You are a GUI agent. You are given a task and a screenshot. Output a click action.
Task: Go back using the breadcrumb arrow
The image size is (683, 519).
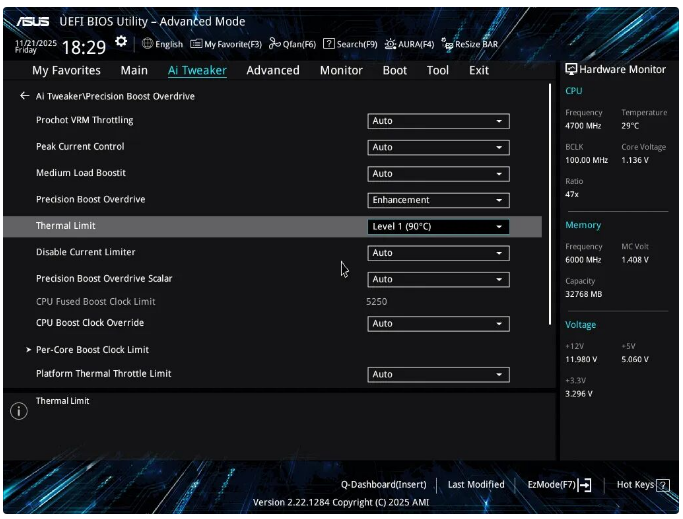pos(25,96)
